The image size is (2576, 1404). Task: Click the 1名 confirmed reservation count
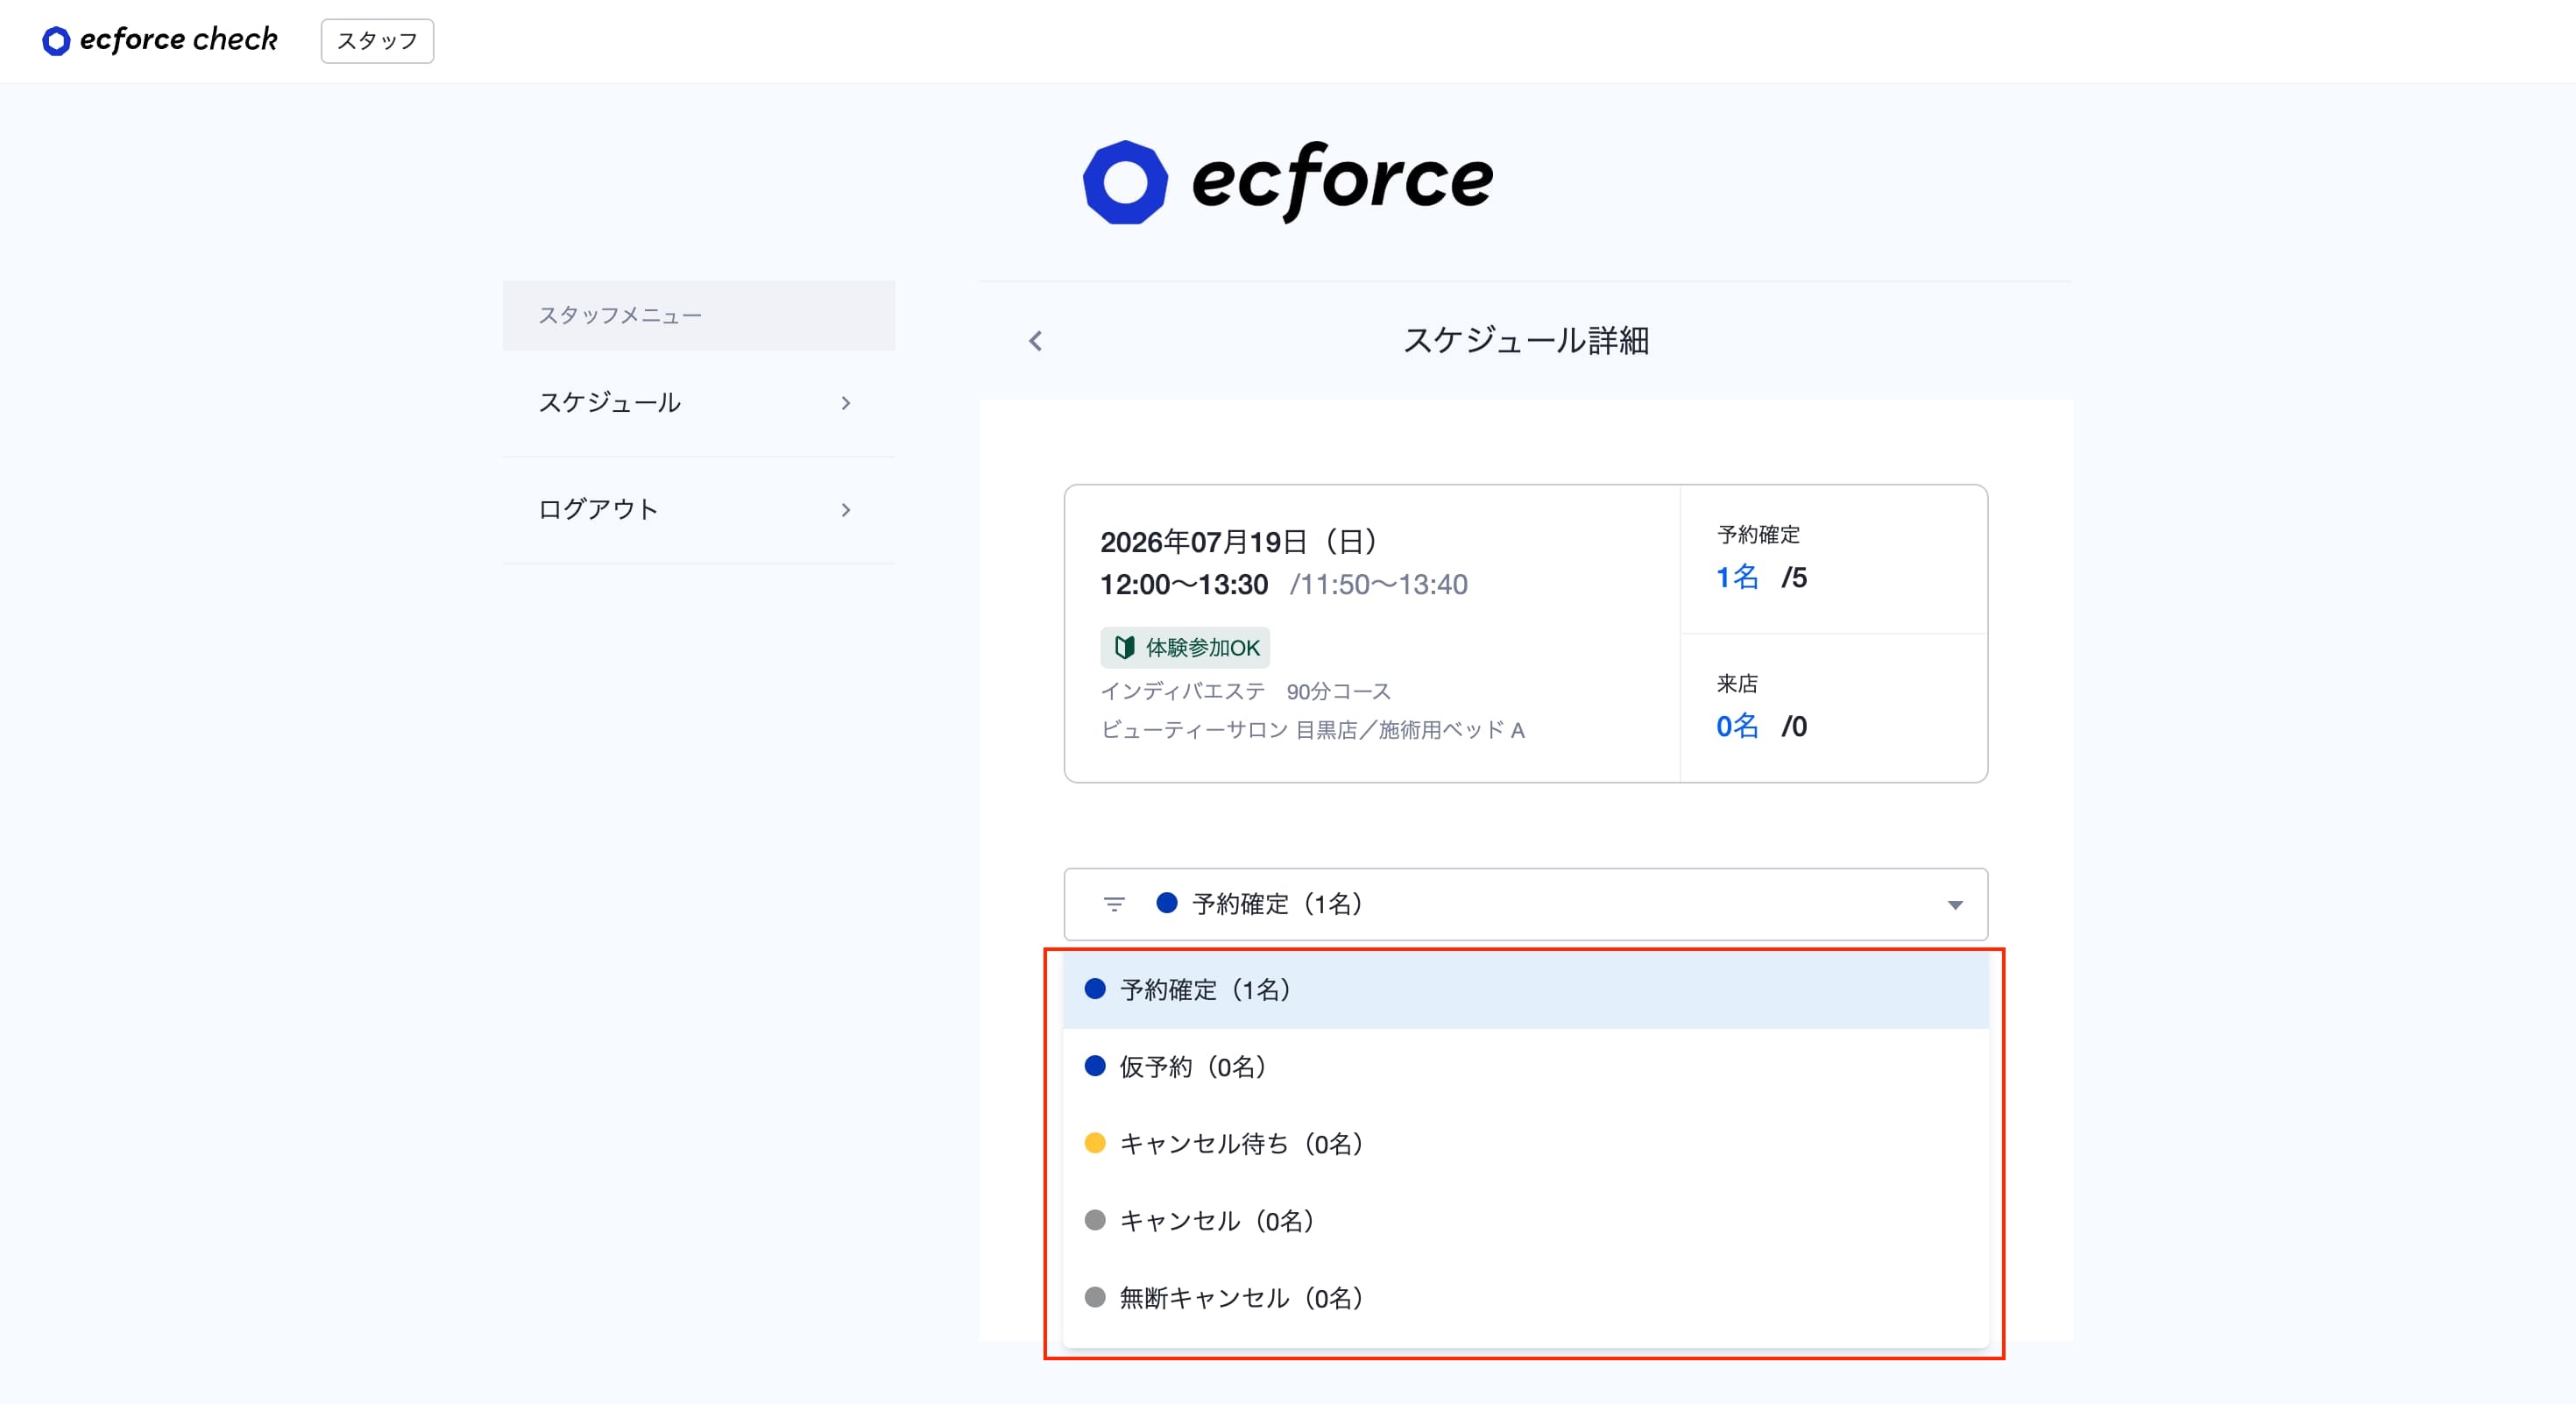(1737, 578)
